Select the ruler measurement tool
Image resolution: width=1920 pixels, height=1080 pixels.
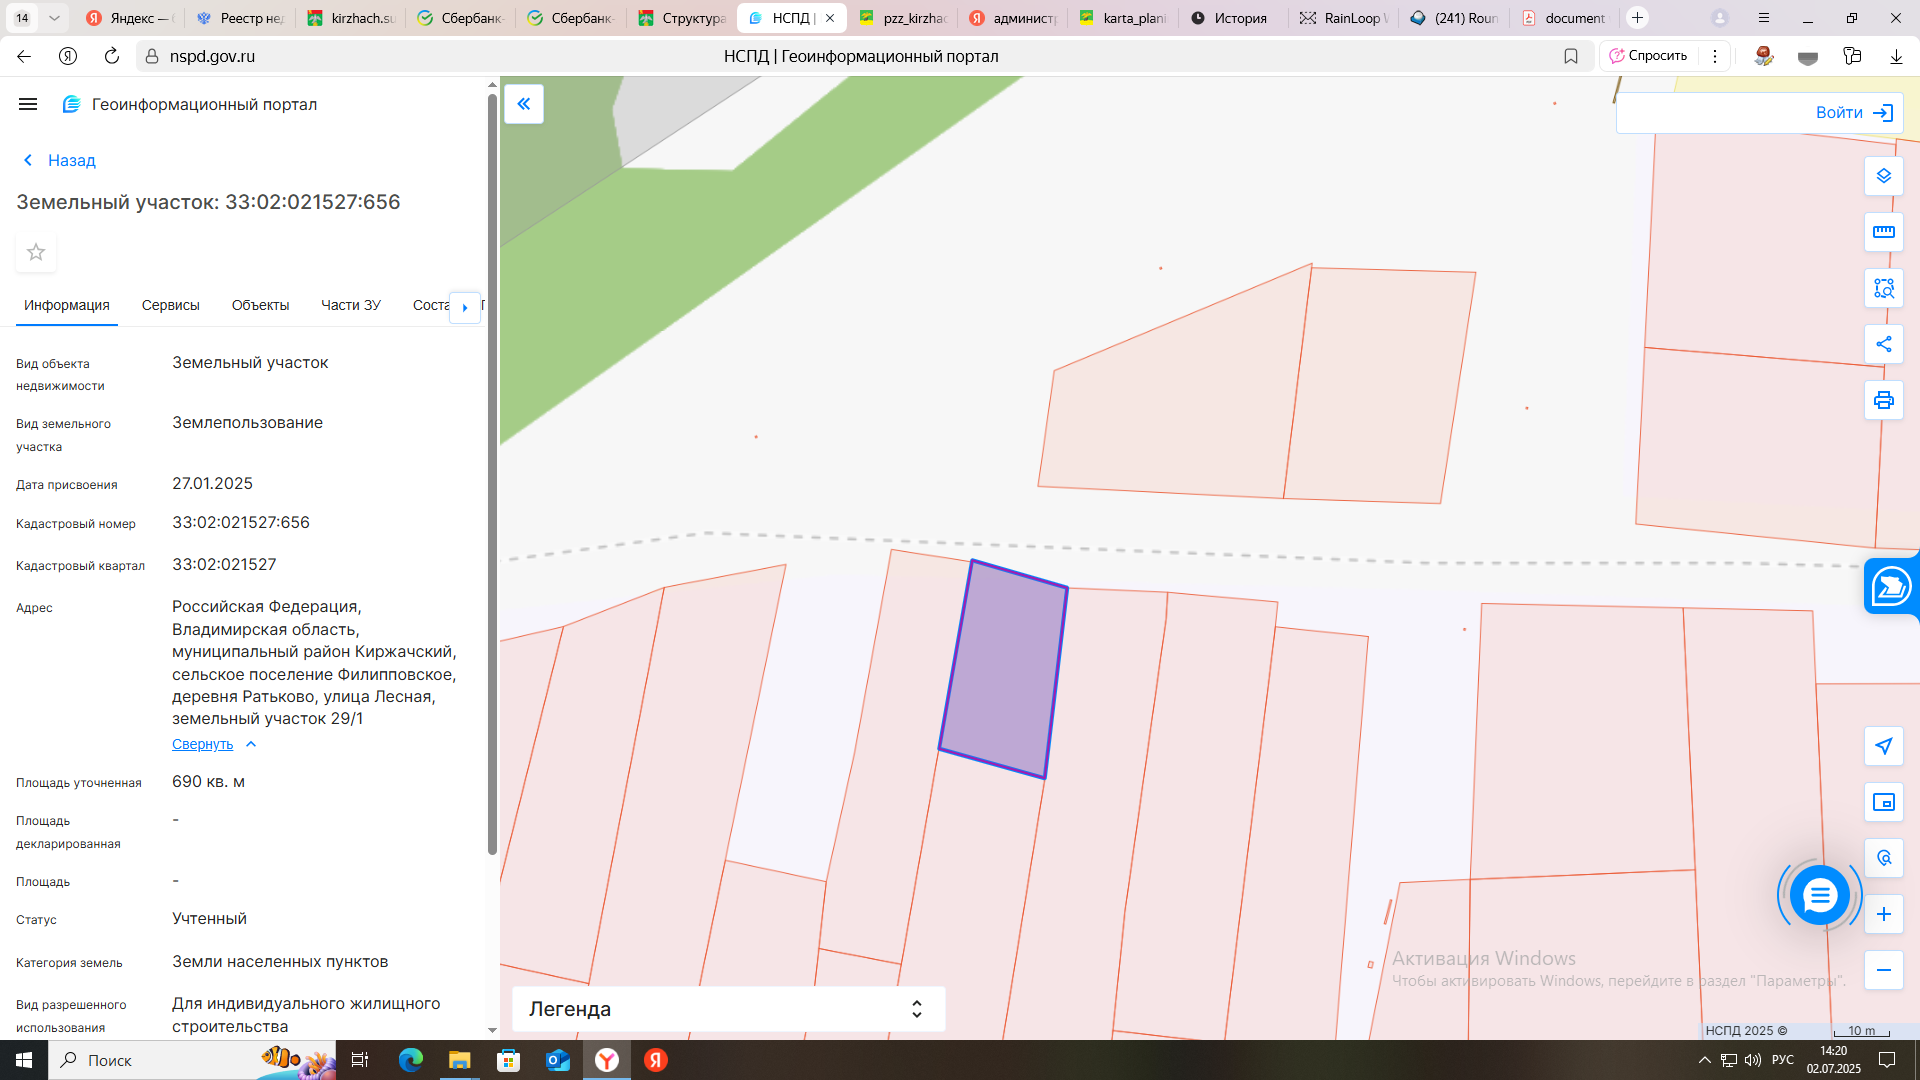click(1883, 232)
